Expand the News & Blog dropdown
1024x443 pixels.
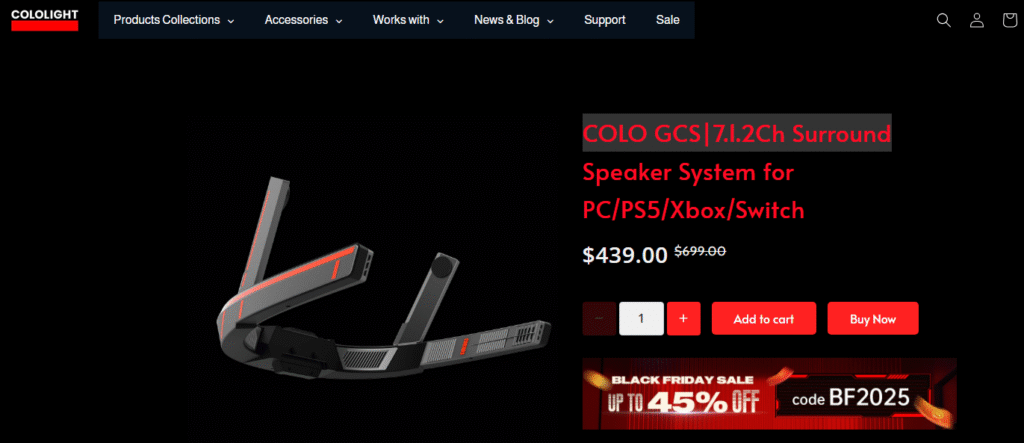tap(513, 20)
